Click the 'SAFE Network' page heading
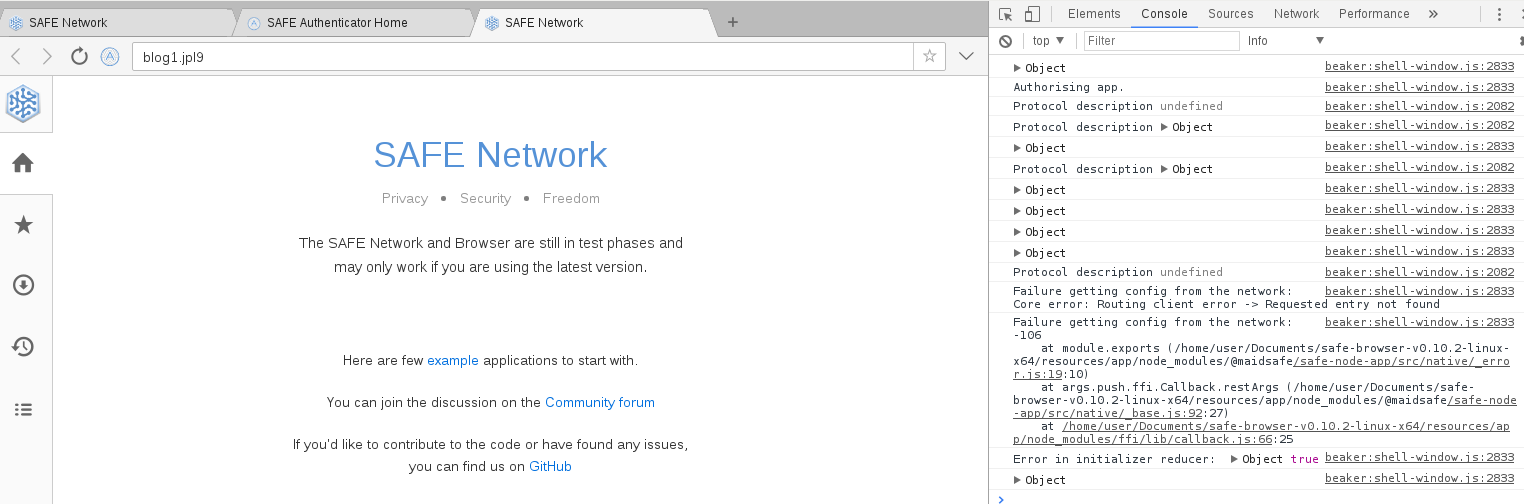This screenshot has height=504, width=1524. [x=490, y=155]
